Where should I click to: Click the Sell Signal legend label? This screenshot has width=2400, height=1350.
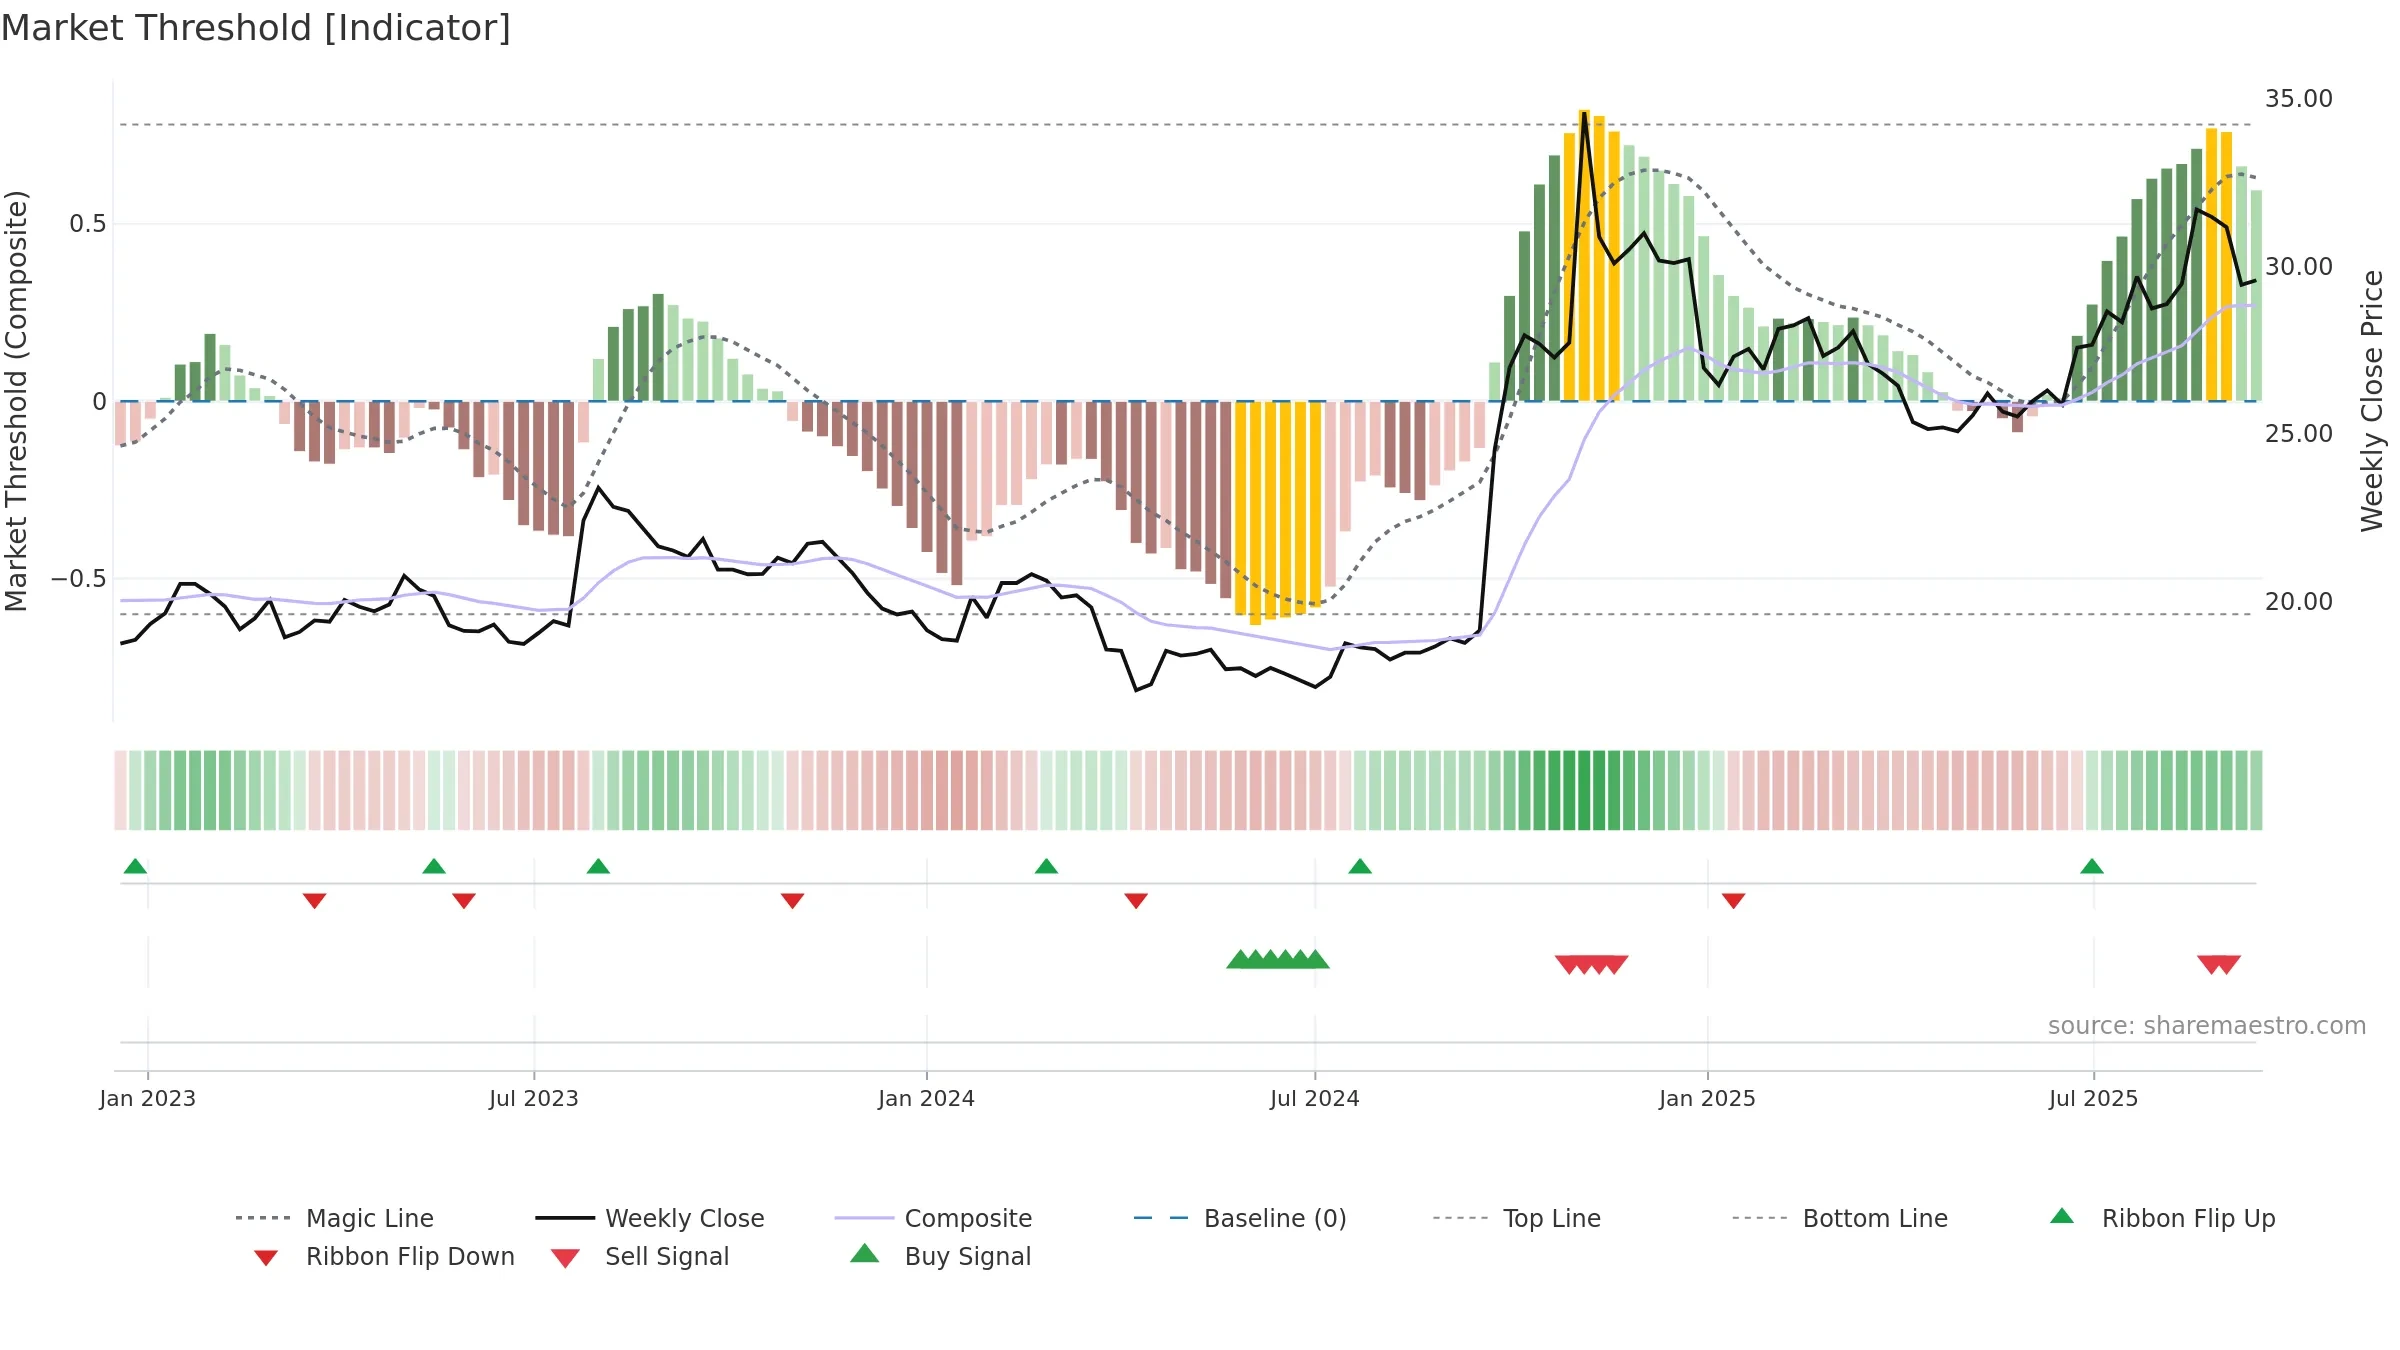[x=667, y=1256]
